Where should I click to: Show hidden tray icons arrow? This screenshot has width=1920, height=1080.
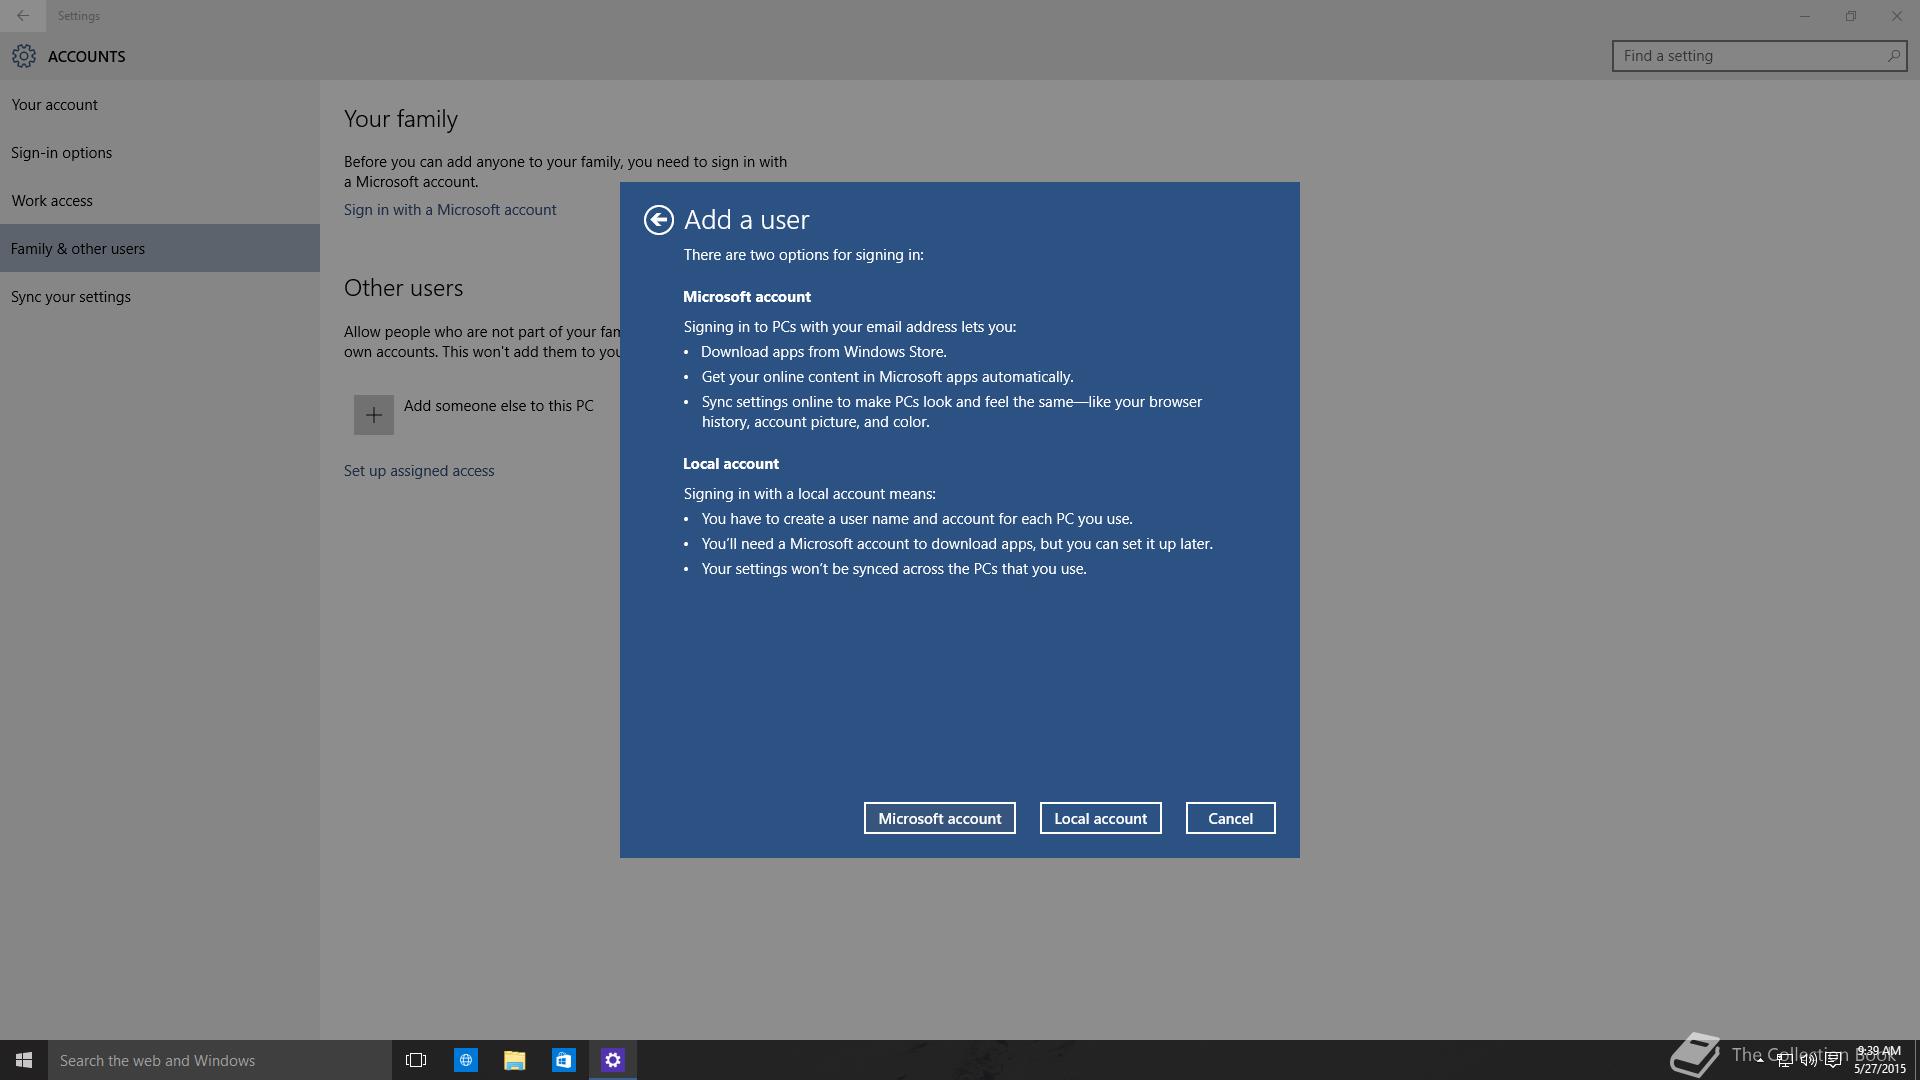[x=1759, y=1060]
